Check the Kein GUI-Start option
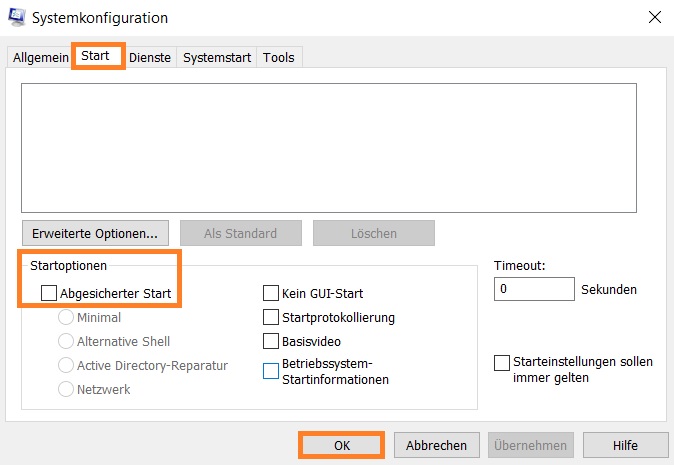 pyautogui.click(x=270, y=293)
